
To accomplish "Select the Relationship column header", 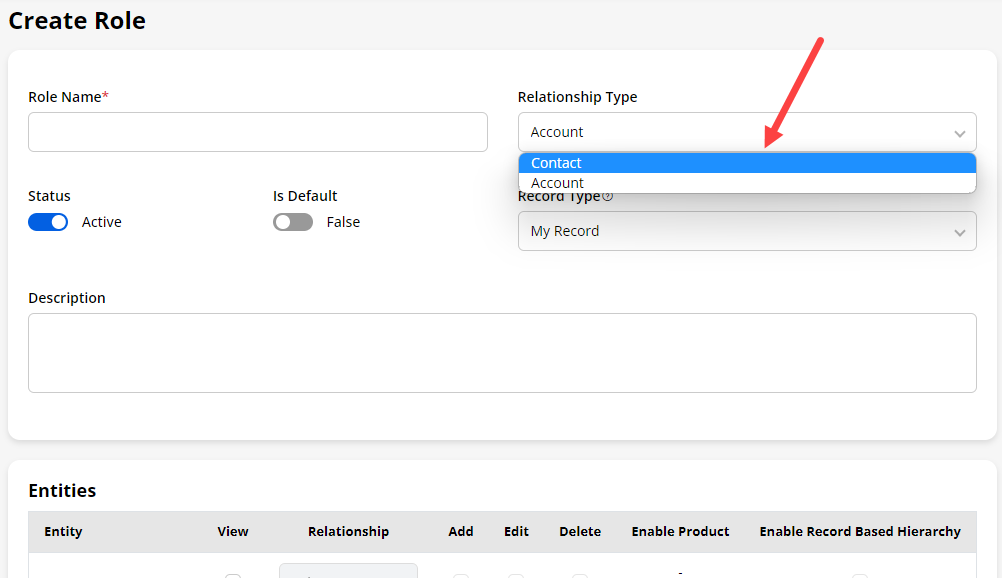I will (348, 531).
